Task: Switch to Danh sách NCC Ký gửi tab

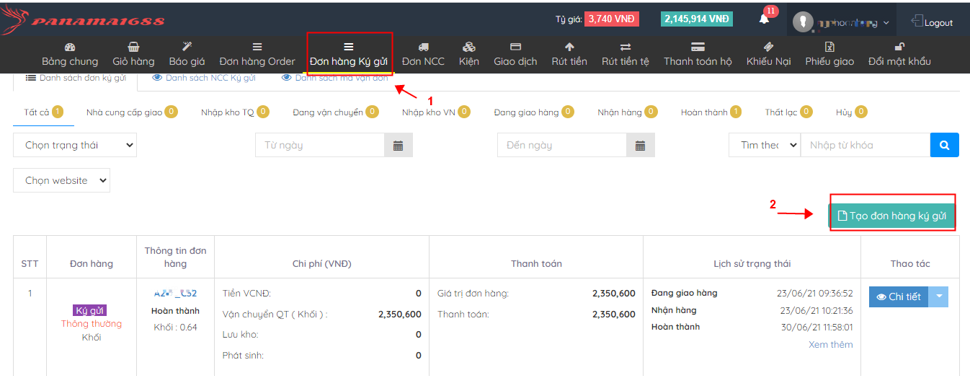Action: click(x=204, y=78)
